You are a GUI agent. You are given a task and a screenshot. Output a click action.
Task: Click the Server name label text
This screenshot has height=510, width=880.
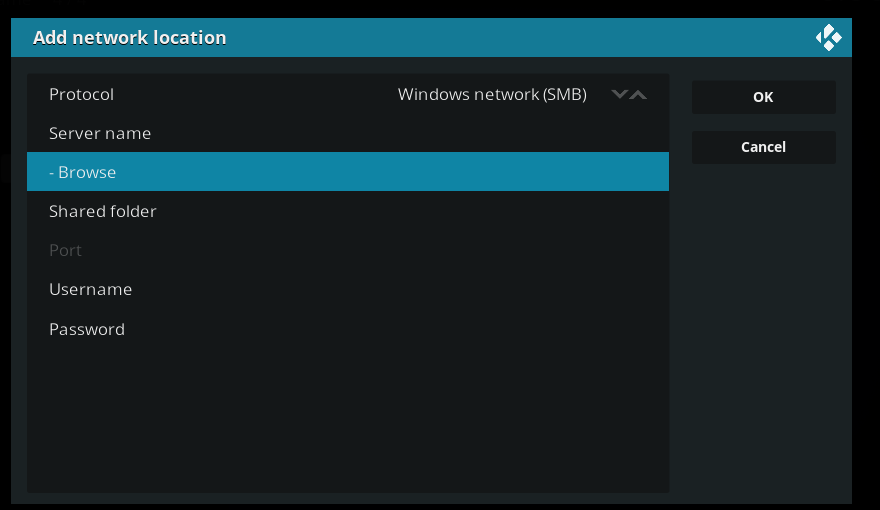coord(100,134)
